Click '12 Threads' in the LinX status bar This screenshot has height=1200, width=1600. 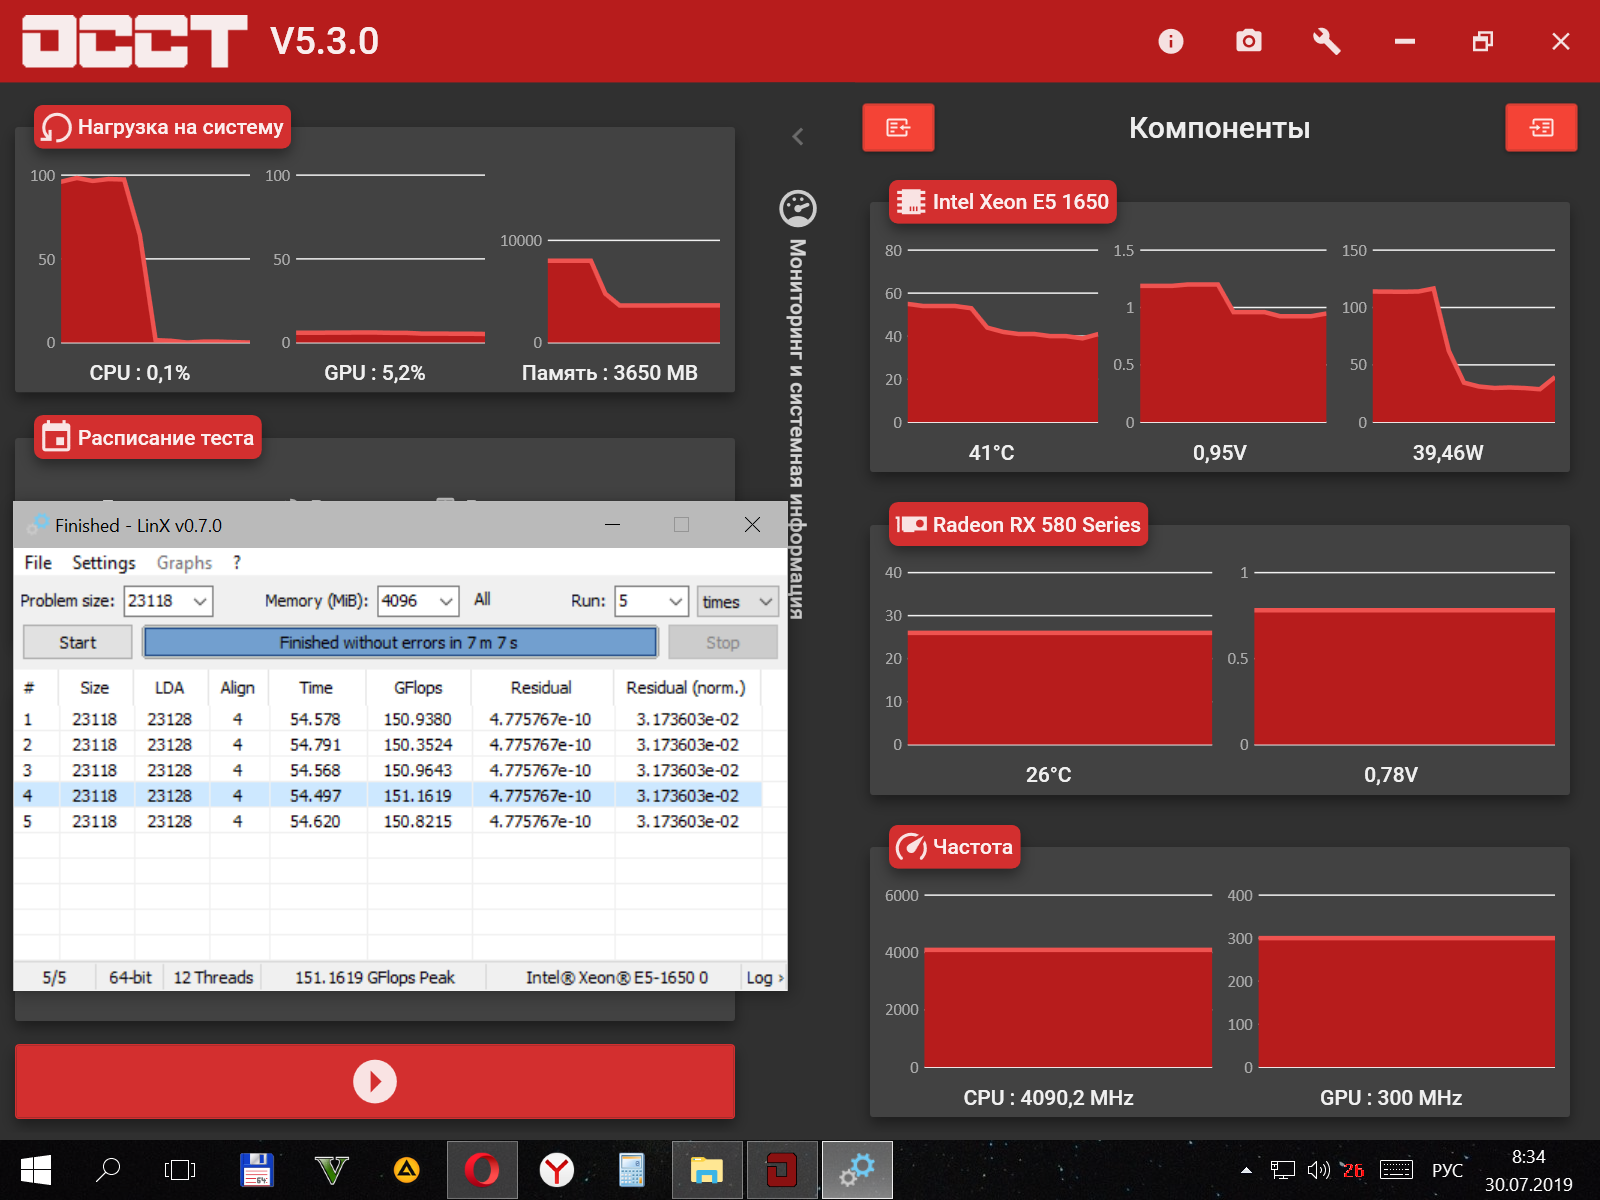click(x=213, y=977)
